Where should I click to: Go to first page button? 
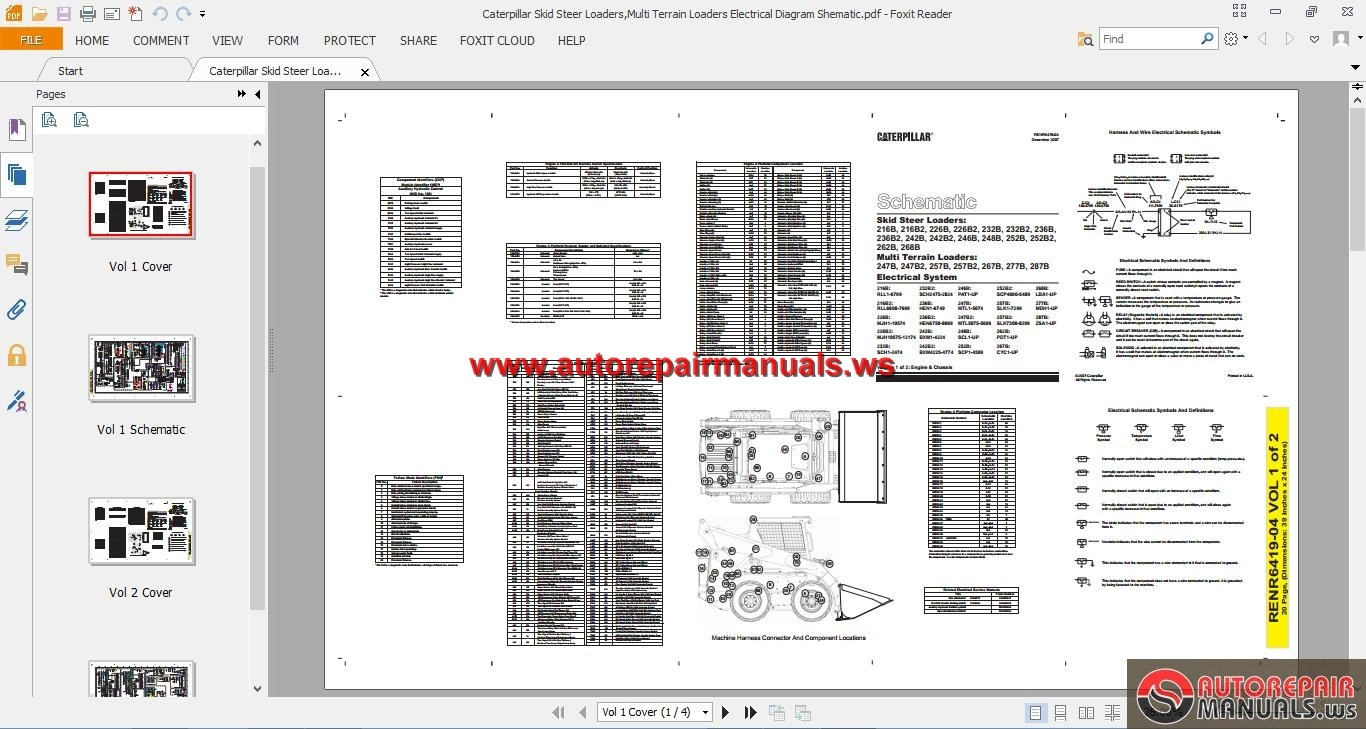(559, 712)
